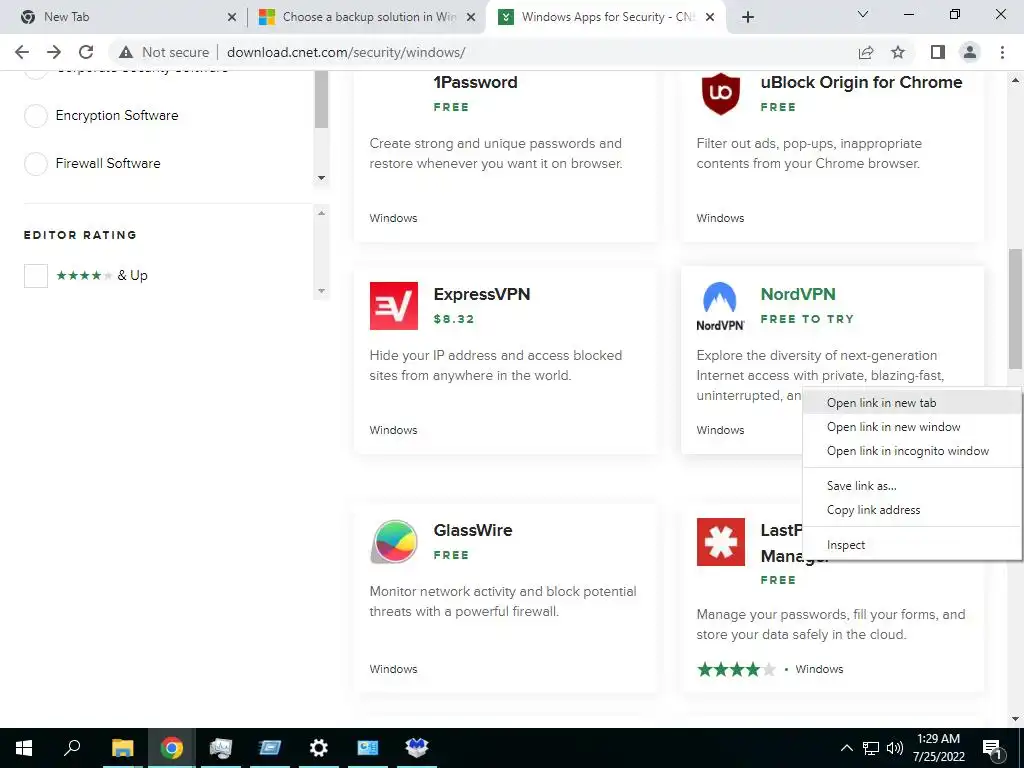Click the Chrome icon in the taskbar
This screenshot has width=1024, height=768.
[171, 748]
